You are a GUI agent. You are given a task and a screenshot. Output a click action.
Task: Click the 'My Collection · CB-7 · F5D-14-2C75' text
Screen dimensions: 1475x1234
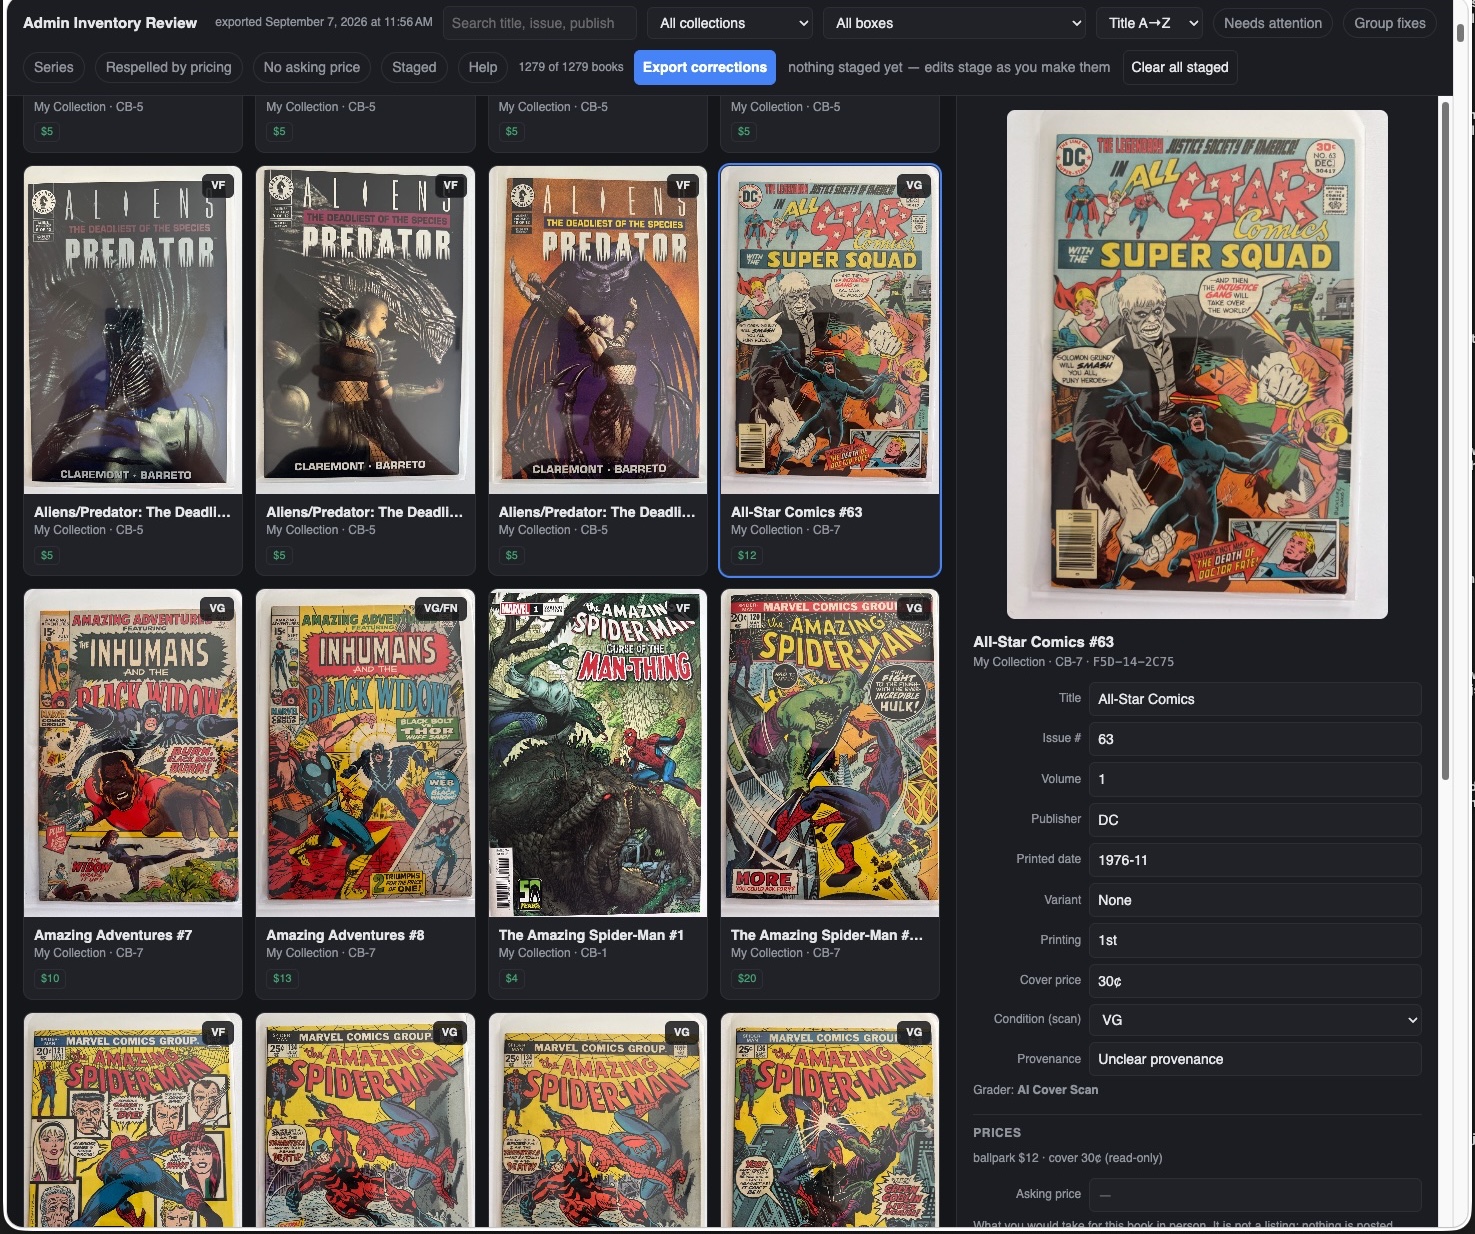(x=1073, y=662)
